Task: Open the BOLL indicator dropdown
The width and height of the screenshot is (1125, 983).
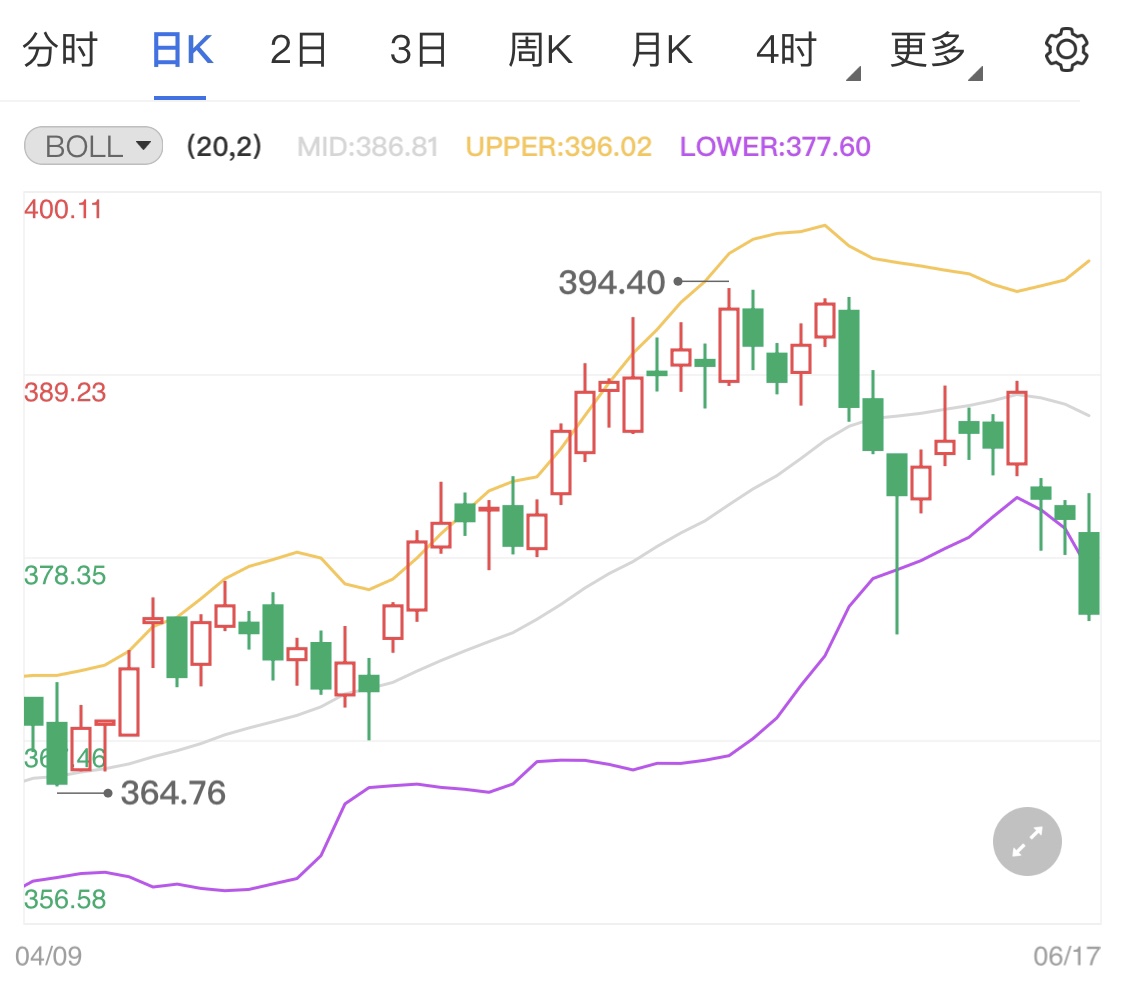Action: click(x=93, y=146)
